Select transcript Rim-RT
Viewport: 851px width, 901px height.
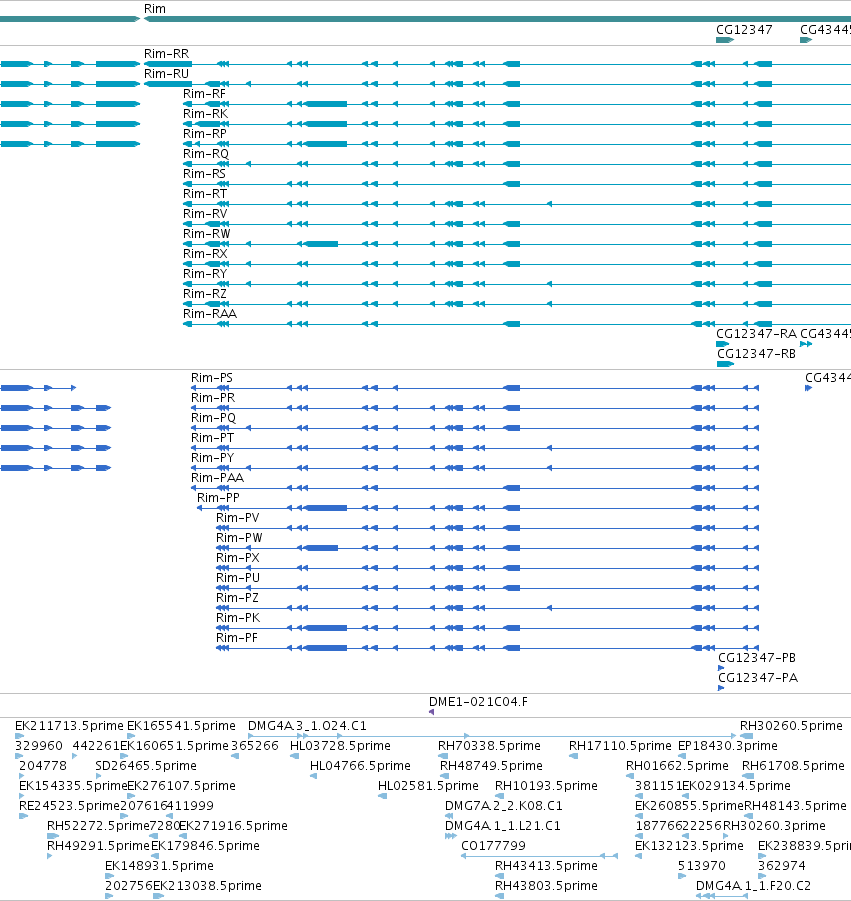[x=205, y=194]
